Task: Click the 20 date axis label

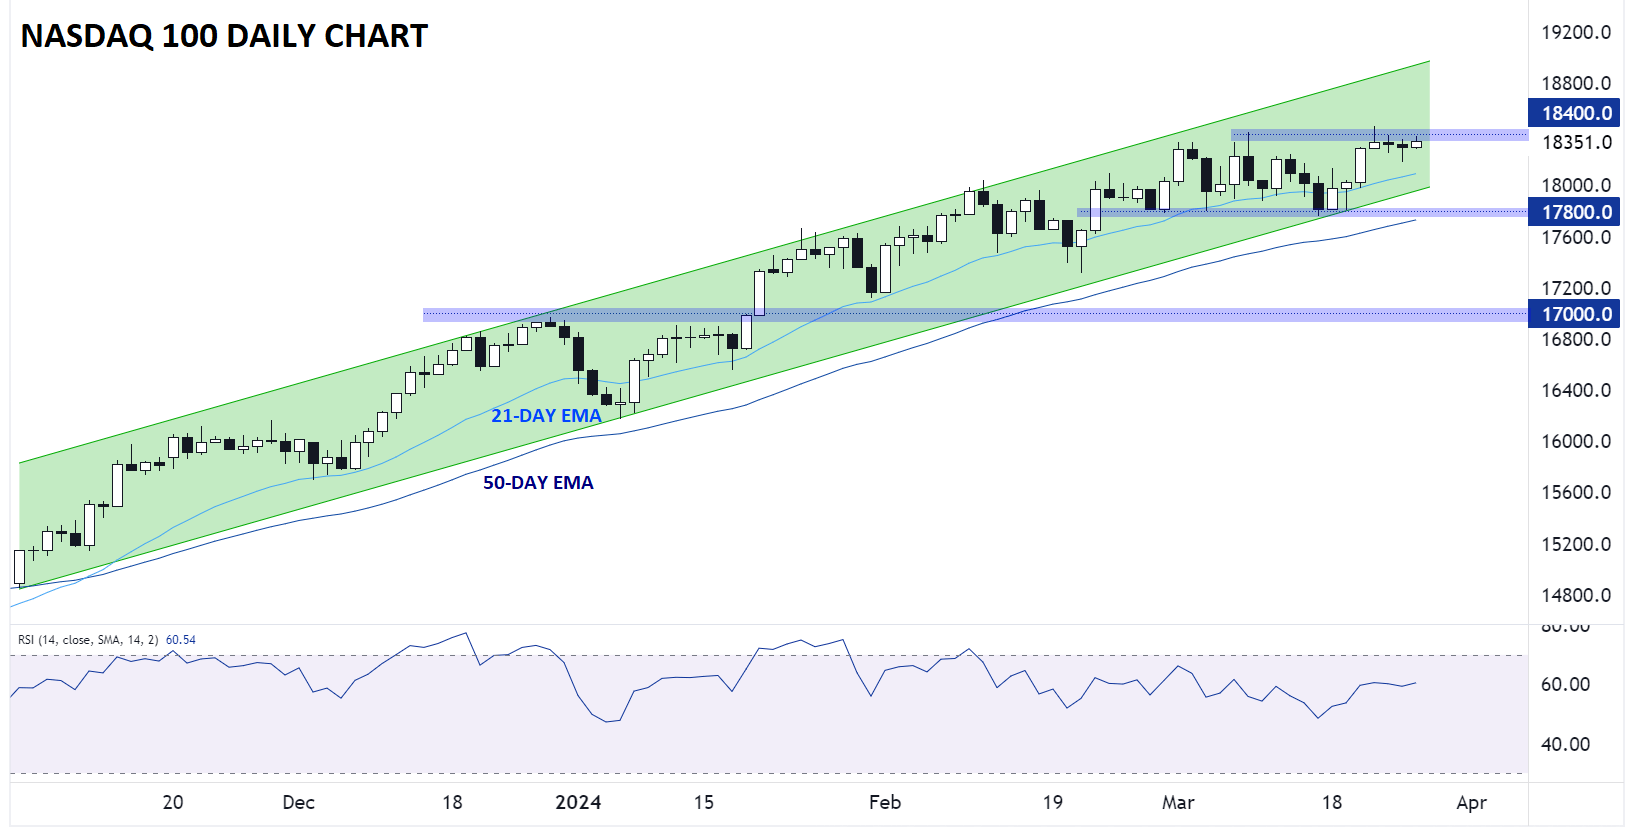Action: coord(173,803)
